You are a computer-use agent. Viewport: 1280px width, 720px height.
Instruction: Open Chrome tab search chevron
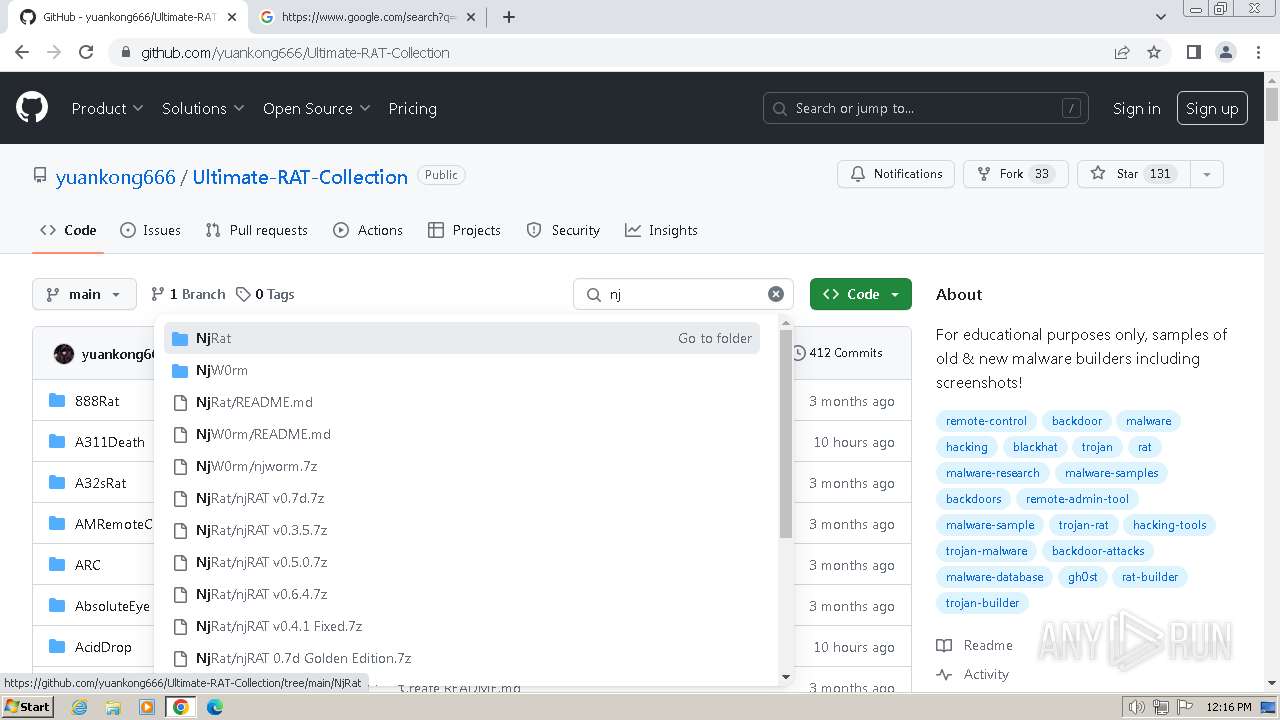(x=1160, y=17)
